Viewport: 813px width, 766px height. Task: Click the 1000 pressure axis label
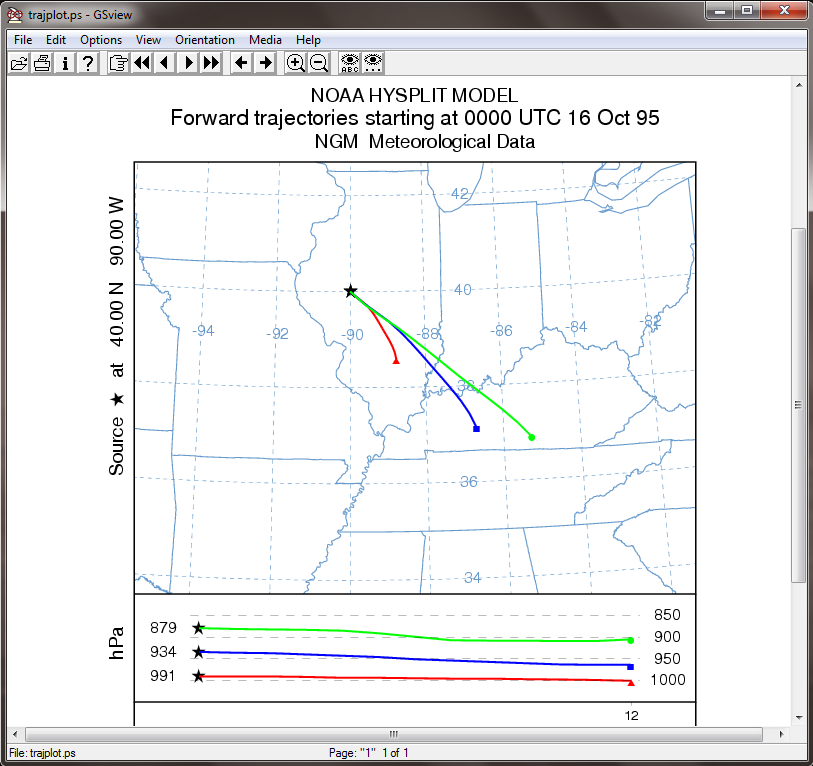668,679
